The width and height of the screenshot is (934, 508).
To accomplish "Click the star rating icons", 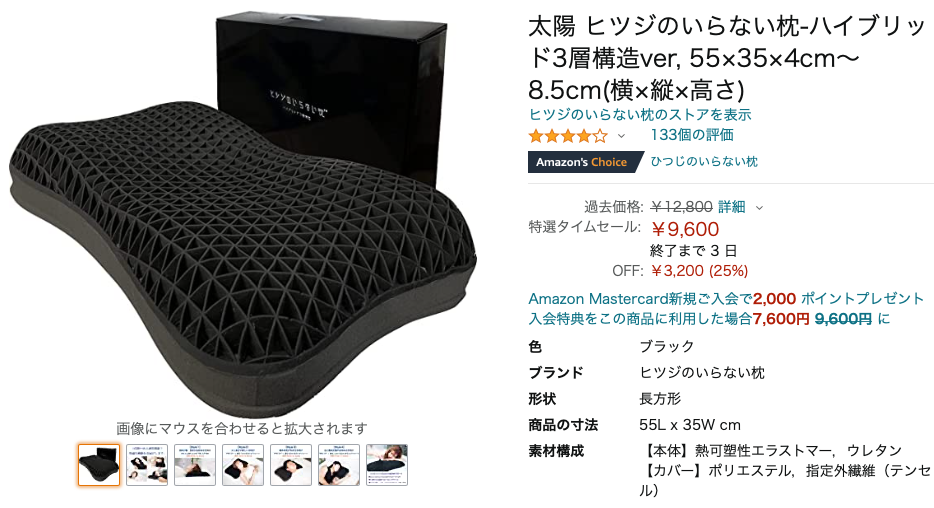I will (568, 136).
